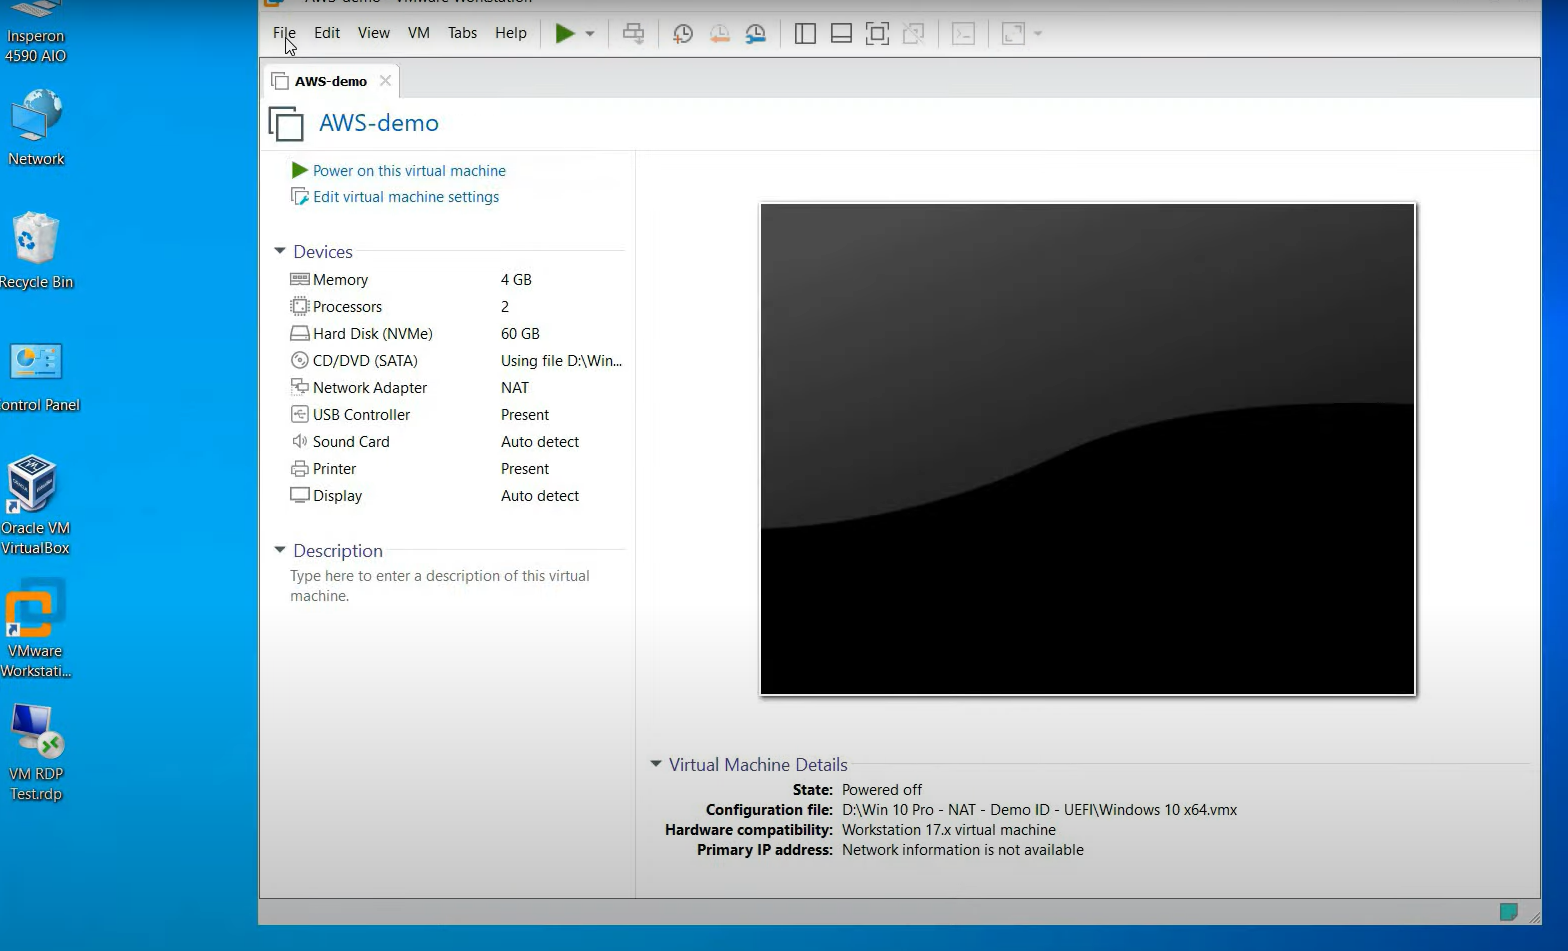Open the VM menu
Screen dimensions: 1568x951
(x=419, y=33)
